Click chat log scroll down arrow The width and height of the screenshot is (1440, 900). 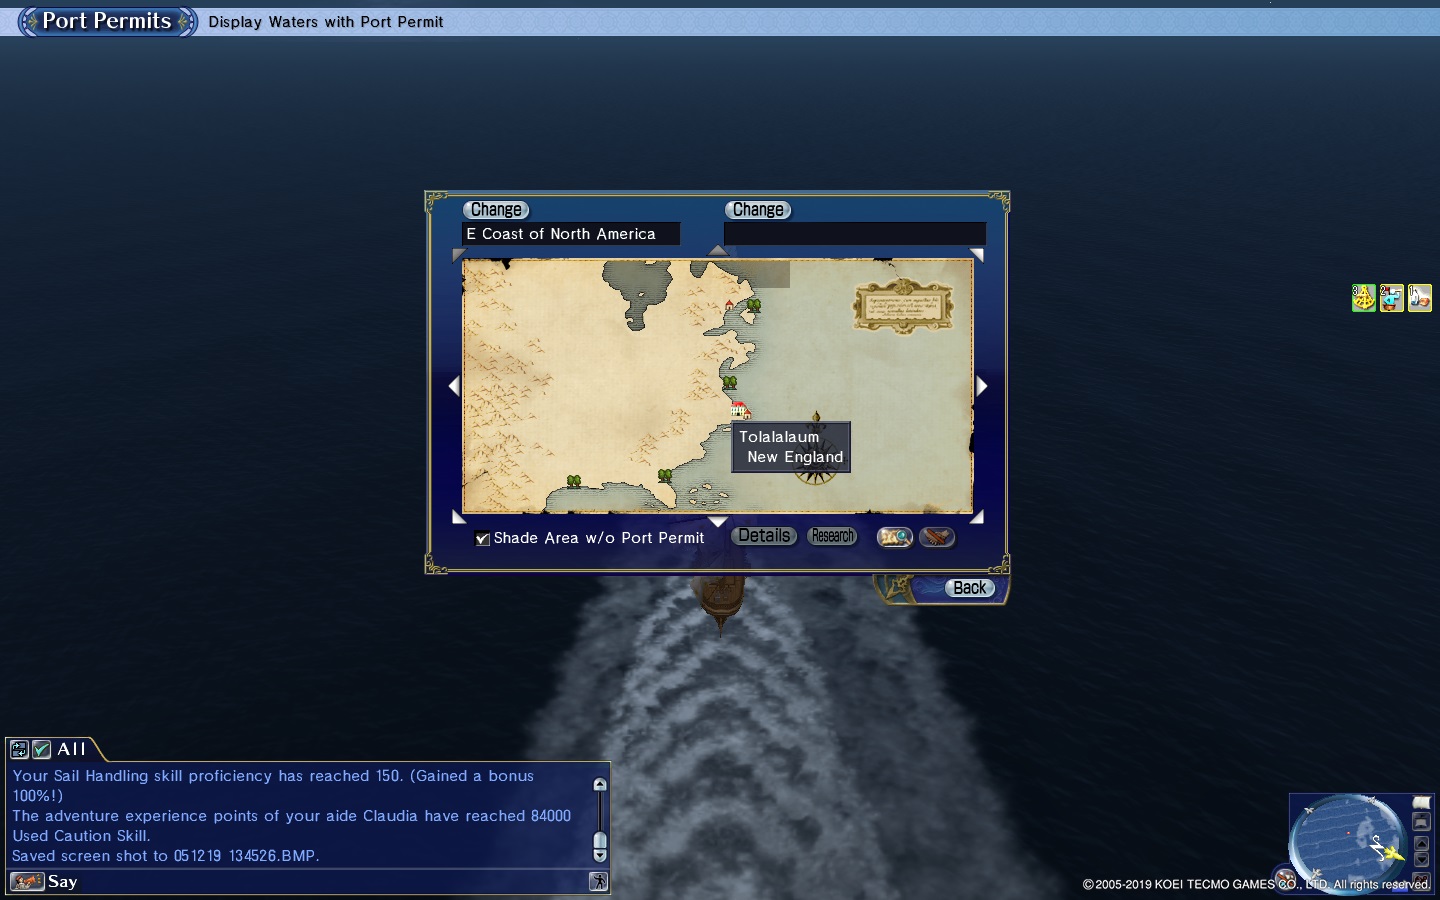(x=600, y=855)
